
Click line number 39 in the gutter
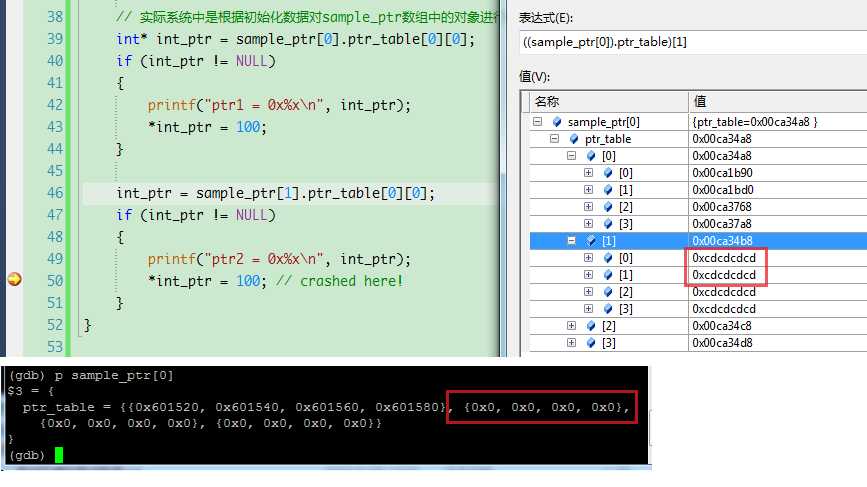[55, 39]
